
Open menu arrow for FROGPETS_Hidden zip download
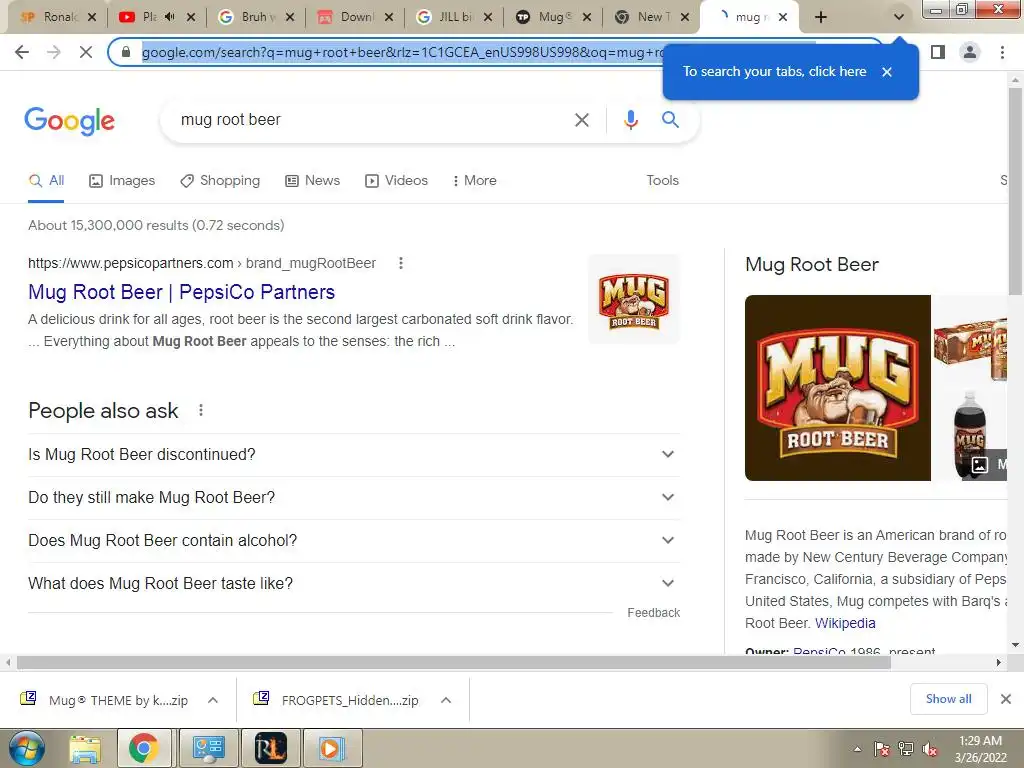click(x=446, y=700)
